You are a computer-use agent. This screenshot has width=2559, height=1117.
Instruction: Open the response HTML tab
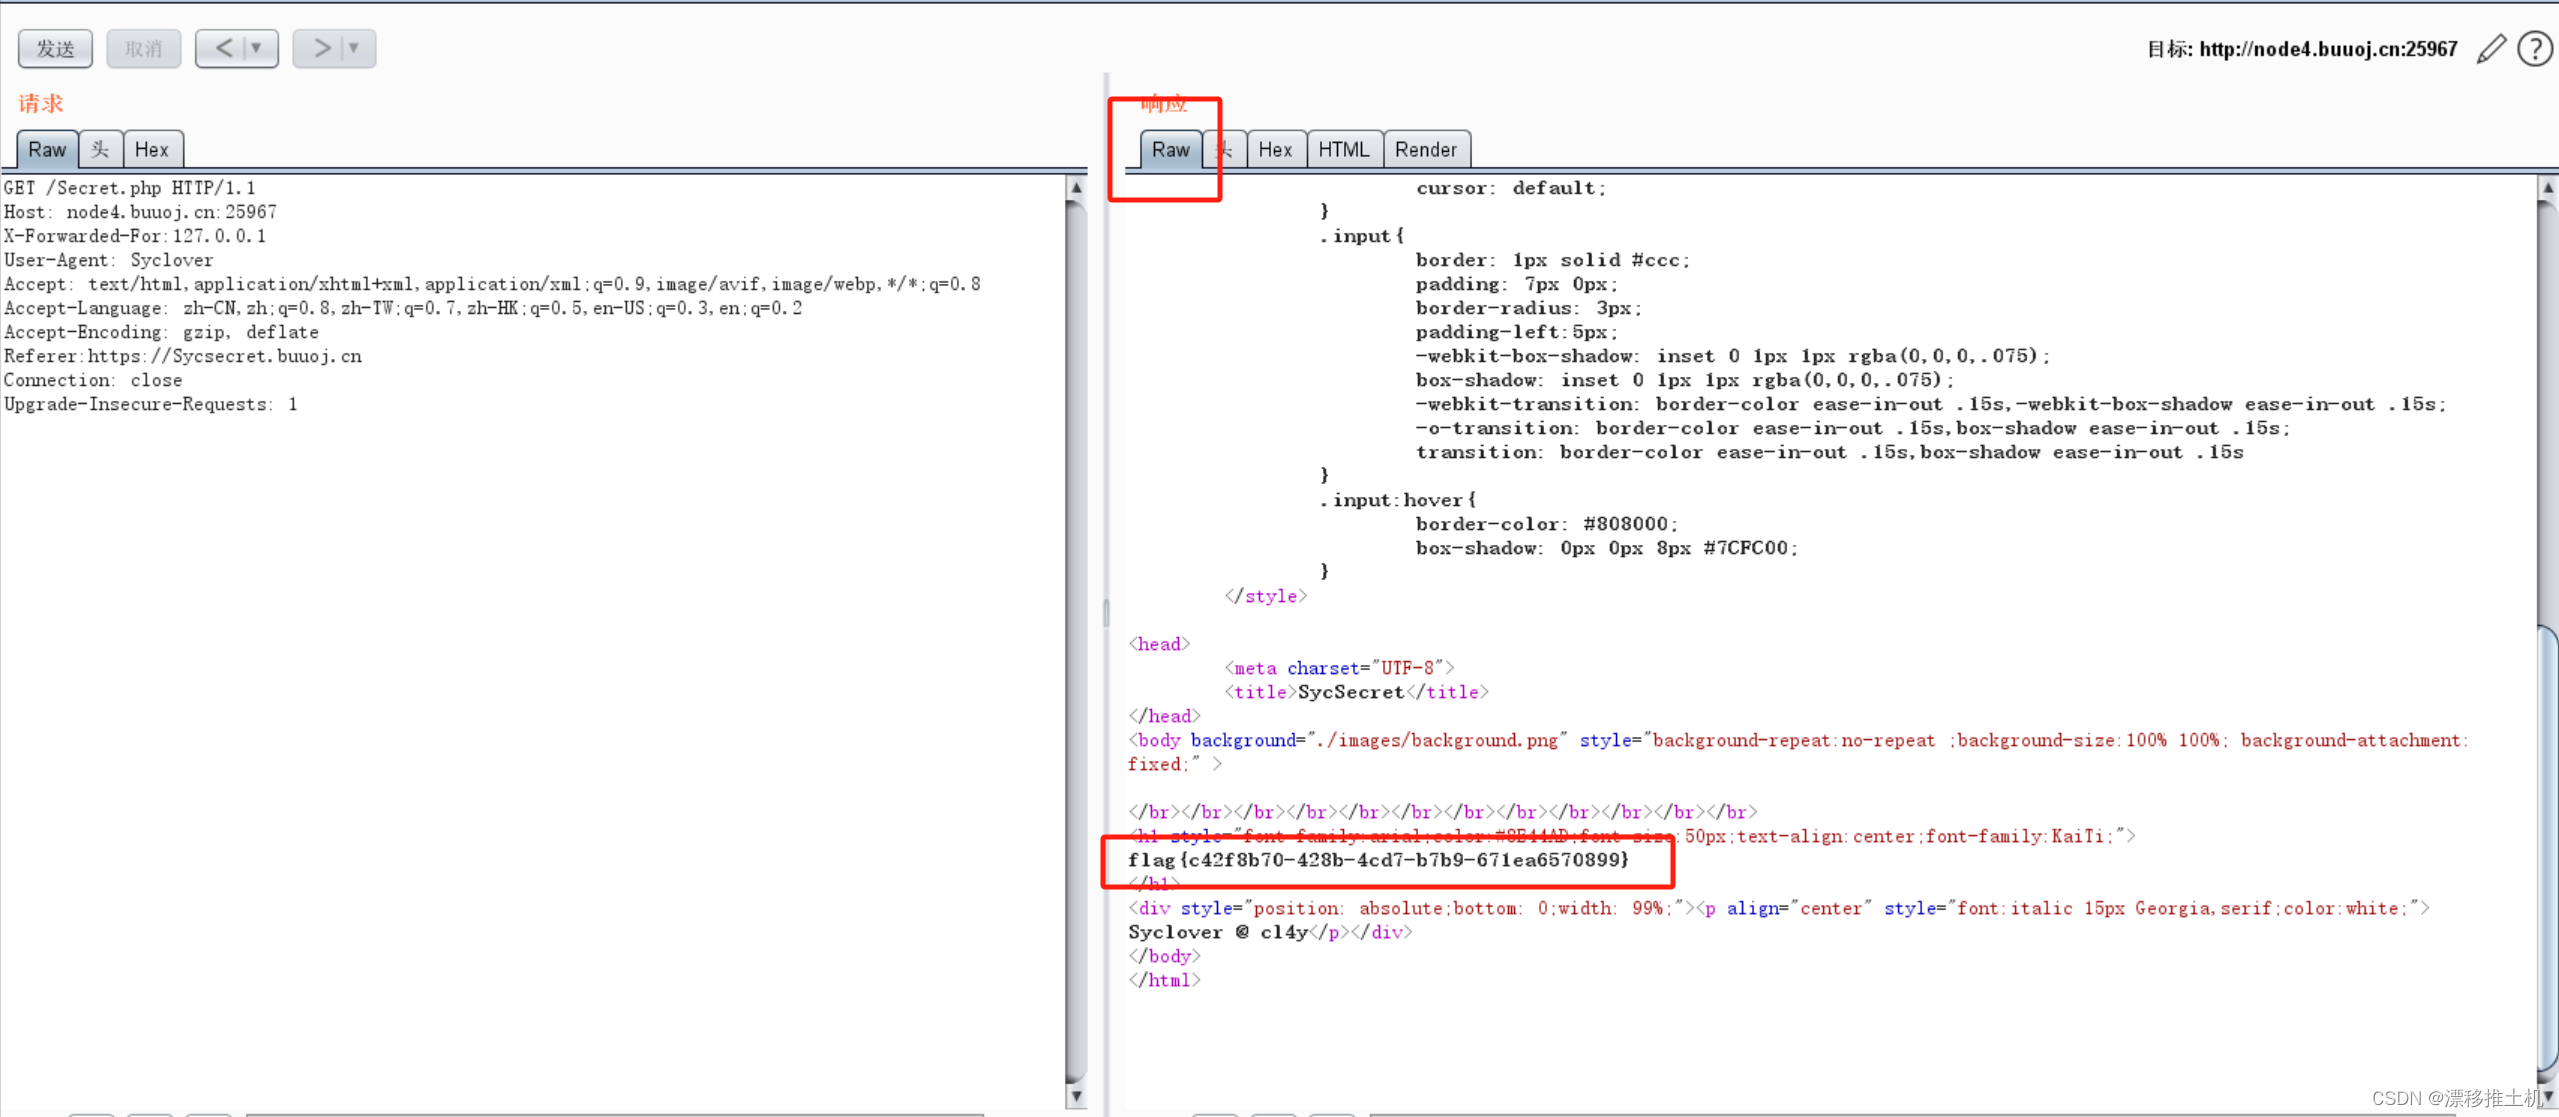point(1343,149)
